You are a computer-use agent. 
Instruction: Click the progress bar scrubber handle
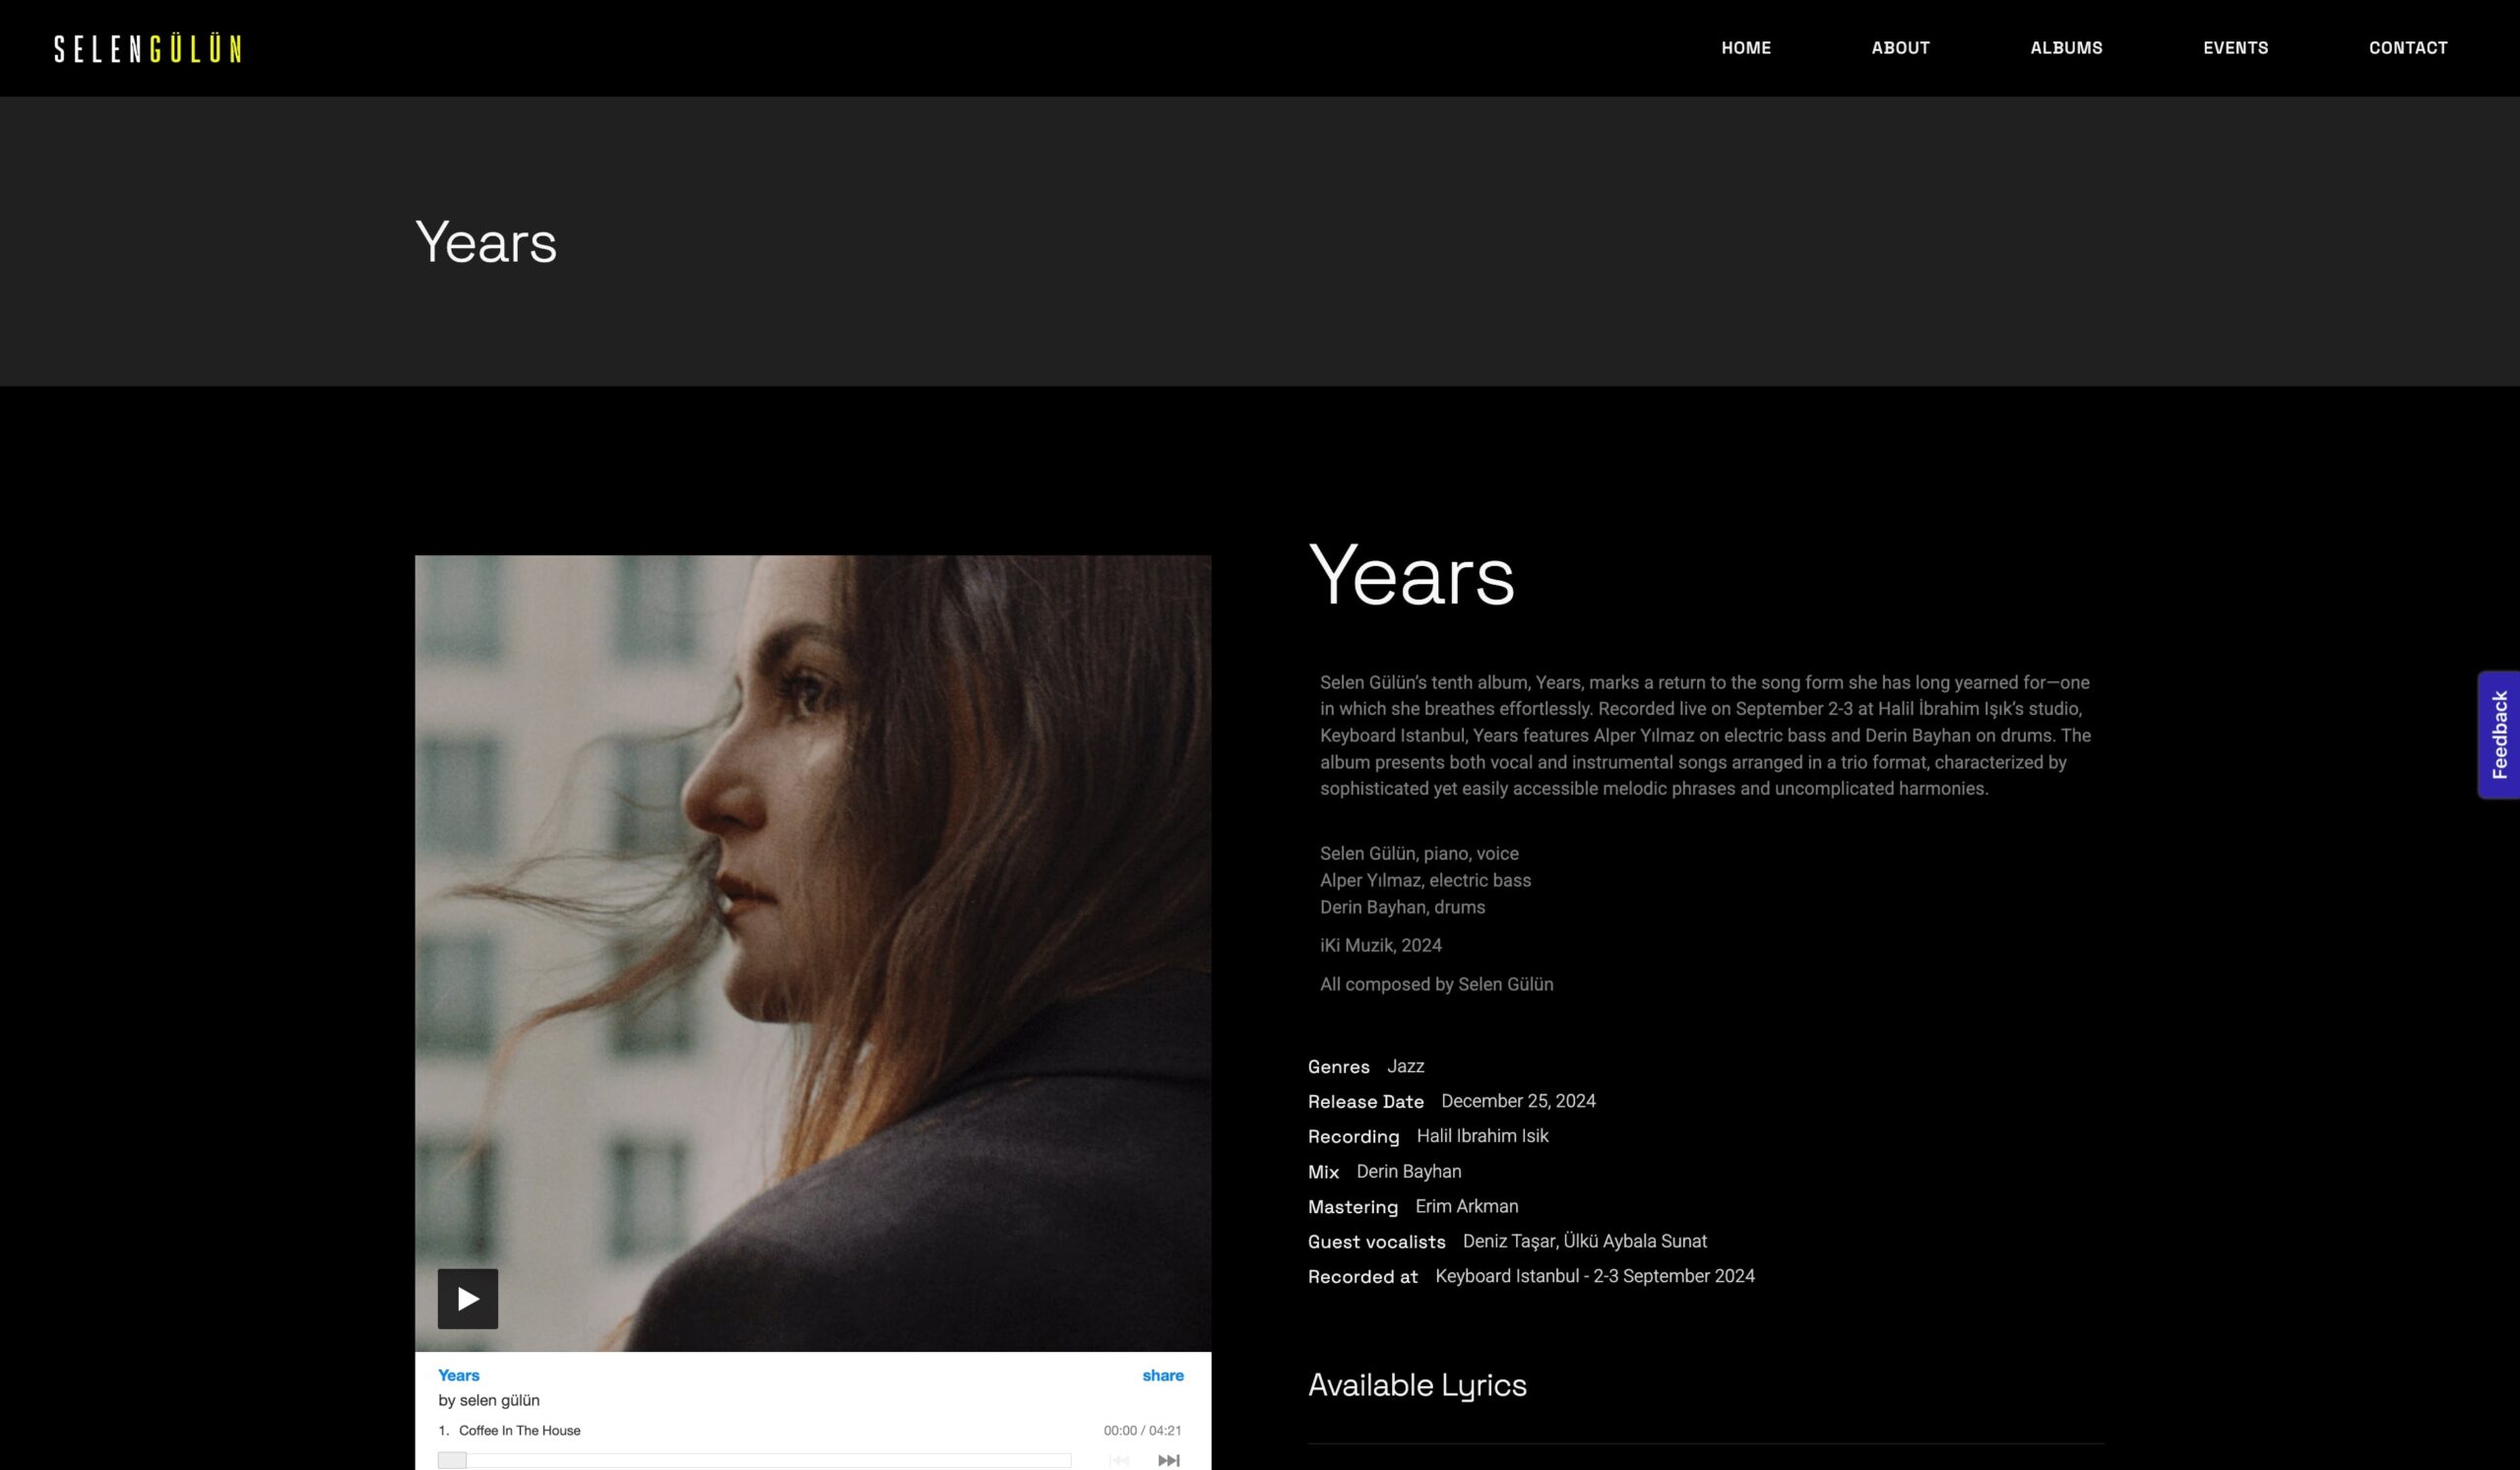(452, 1460)
